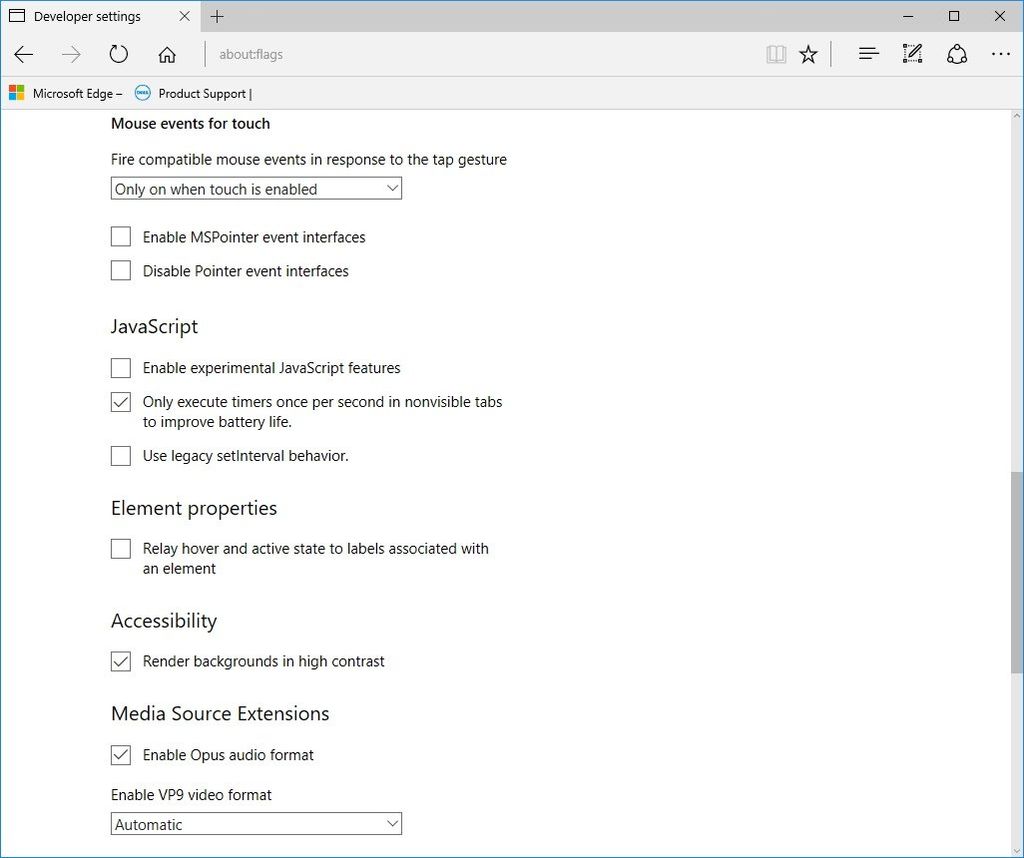Enable MSPointer event interfaces
Image resolution: width=1024 pixels, height=858 pixels.
point(120,236)
